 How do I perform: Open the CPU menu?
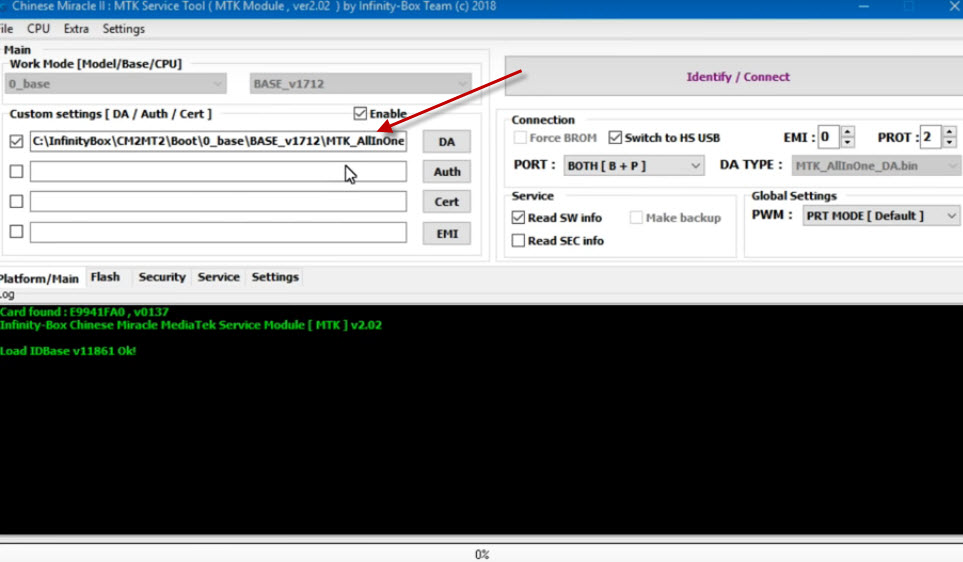38,29
